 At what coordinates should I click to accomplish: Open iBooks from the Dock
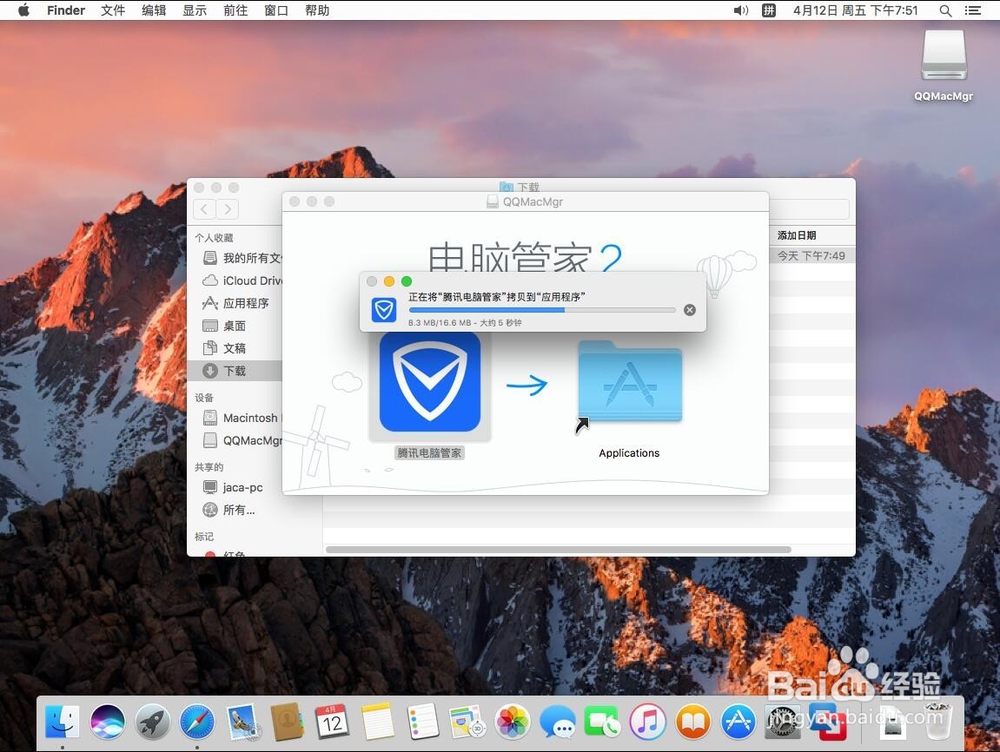coord(693,721)
